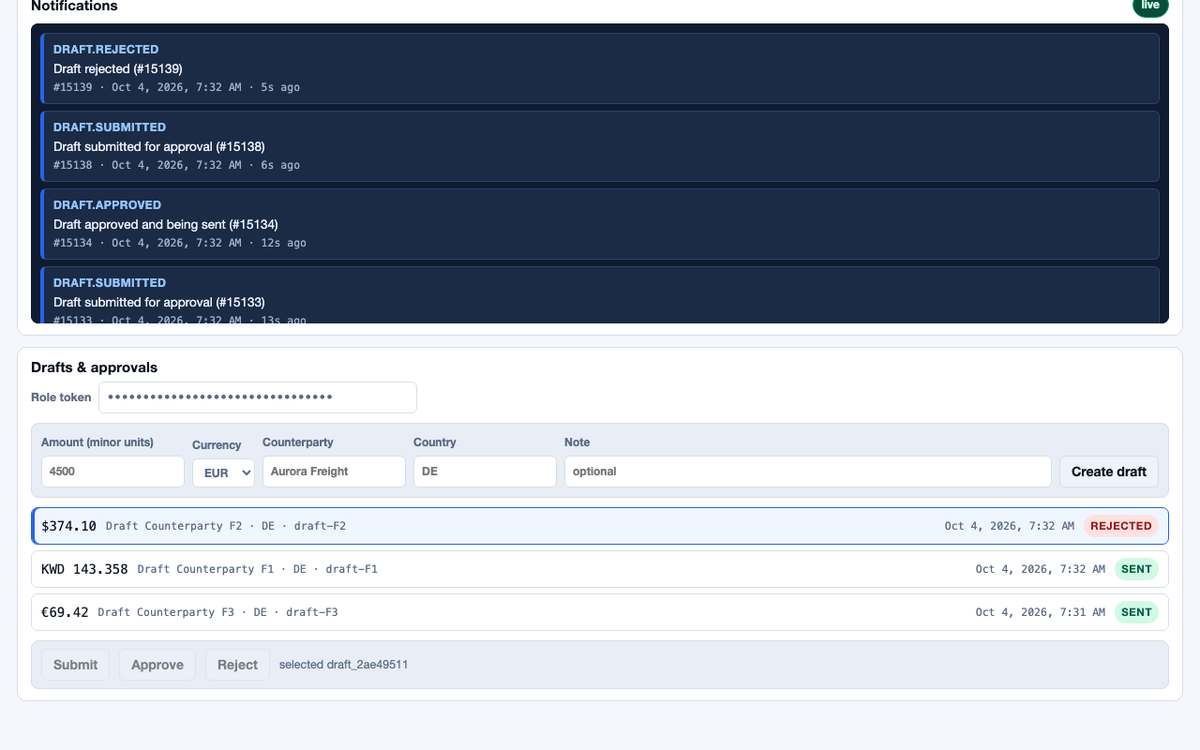The height and width of the screenshot is (750, 1200).
Task: Focus the Counterparty field Aurora Freight
Action: (334, 471)
